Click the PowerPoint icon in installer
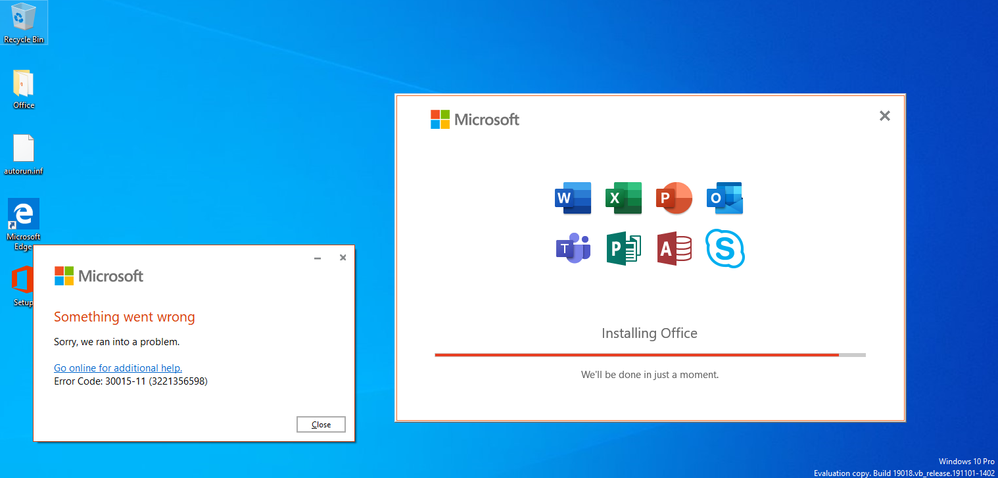 tap(674, 198)
